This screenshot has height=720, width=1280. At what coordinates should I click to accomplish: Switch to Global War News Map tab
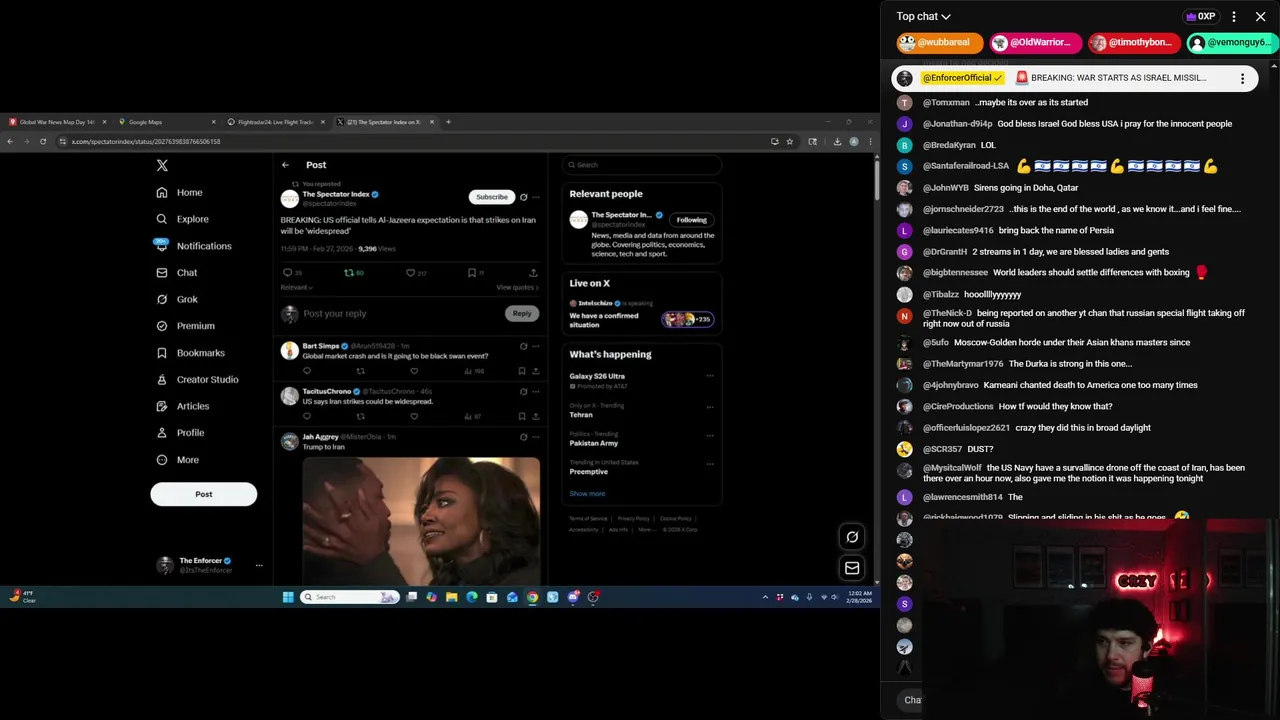click(x=57, y=122)
